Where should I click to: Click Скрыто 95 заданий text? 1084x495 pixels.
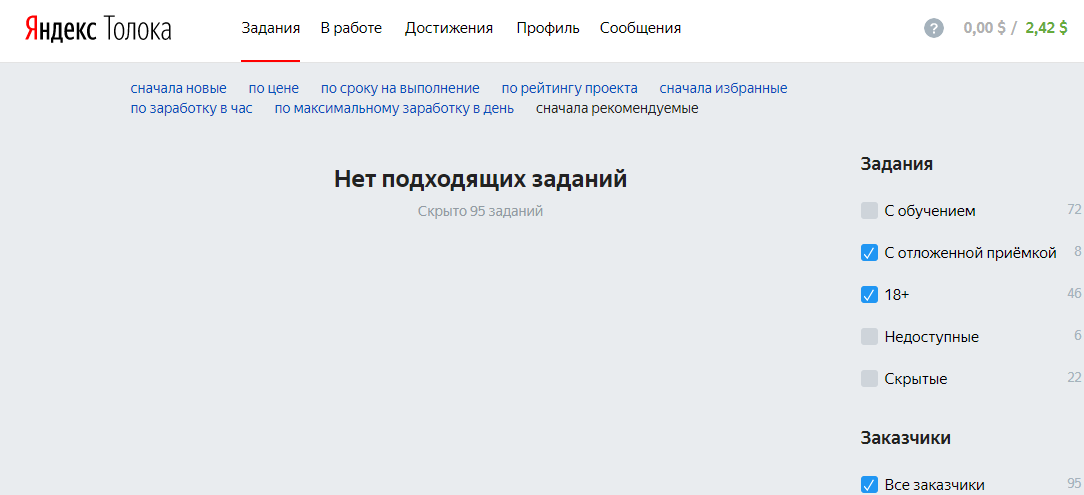480,212
